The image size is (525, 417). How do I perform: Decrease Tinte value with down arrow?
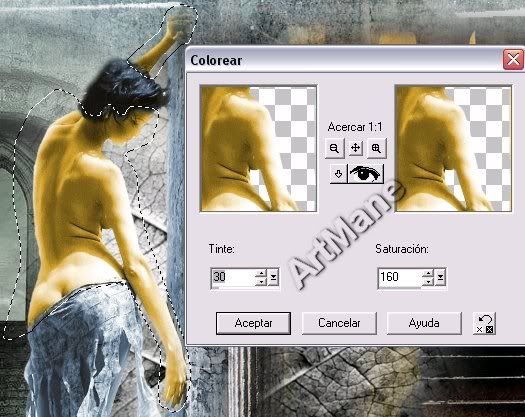pos(261,282)
